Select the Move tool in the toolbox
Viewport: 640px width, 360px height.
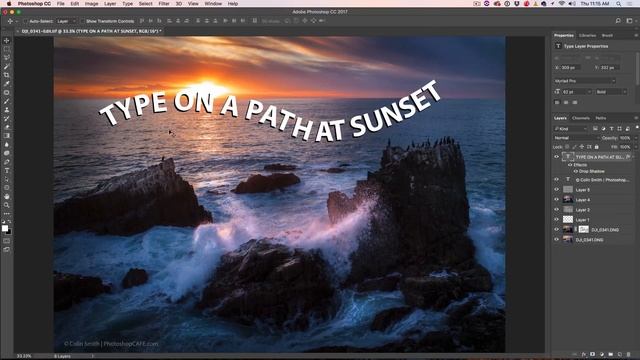tap(7, 40)
